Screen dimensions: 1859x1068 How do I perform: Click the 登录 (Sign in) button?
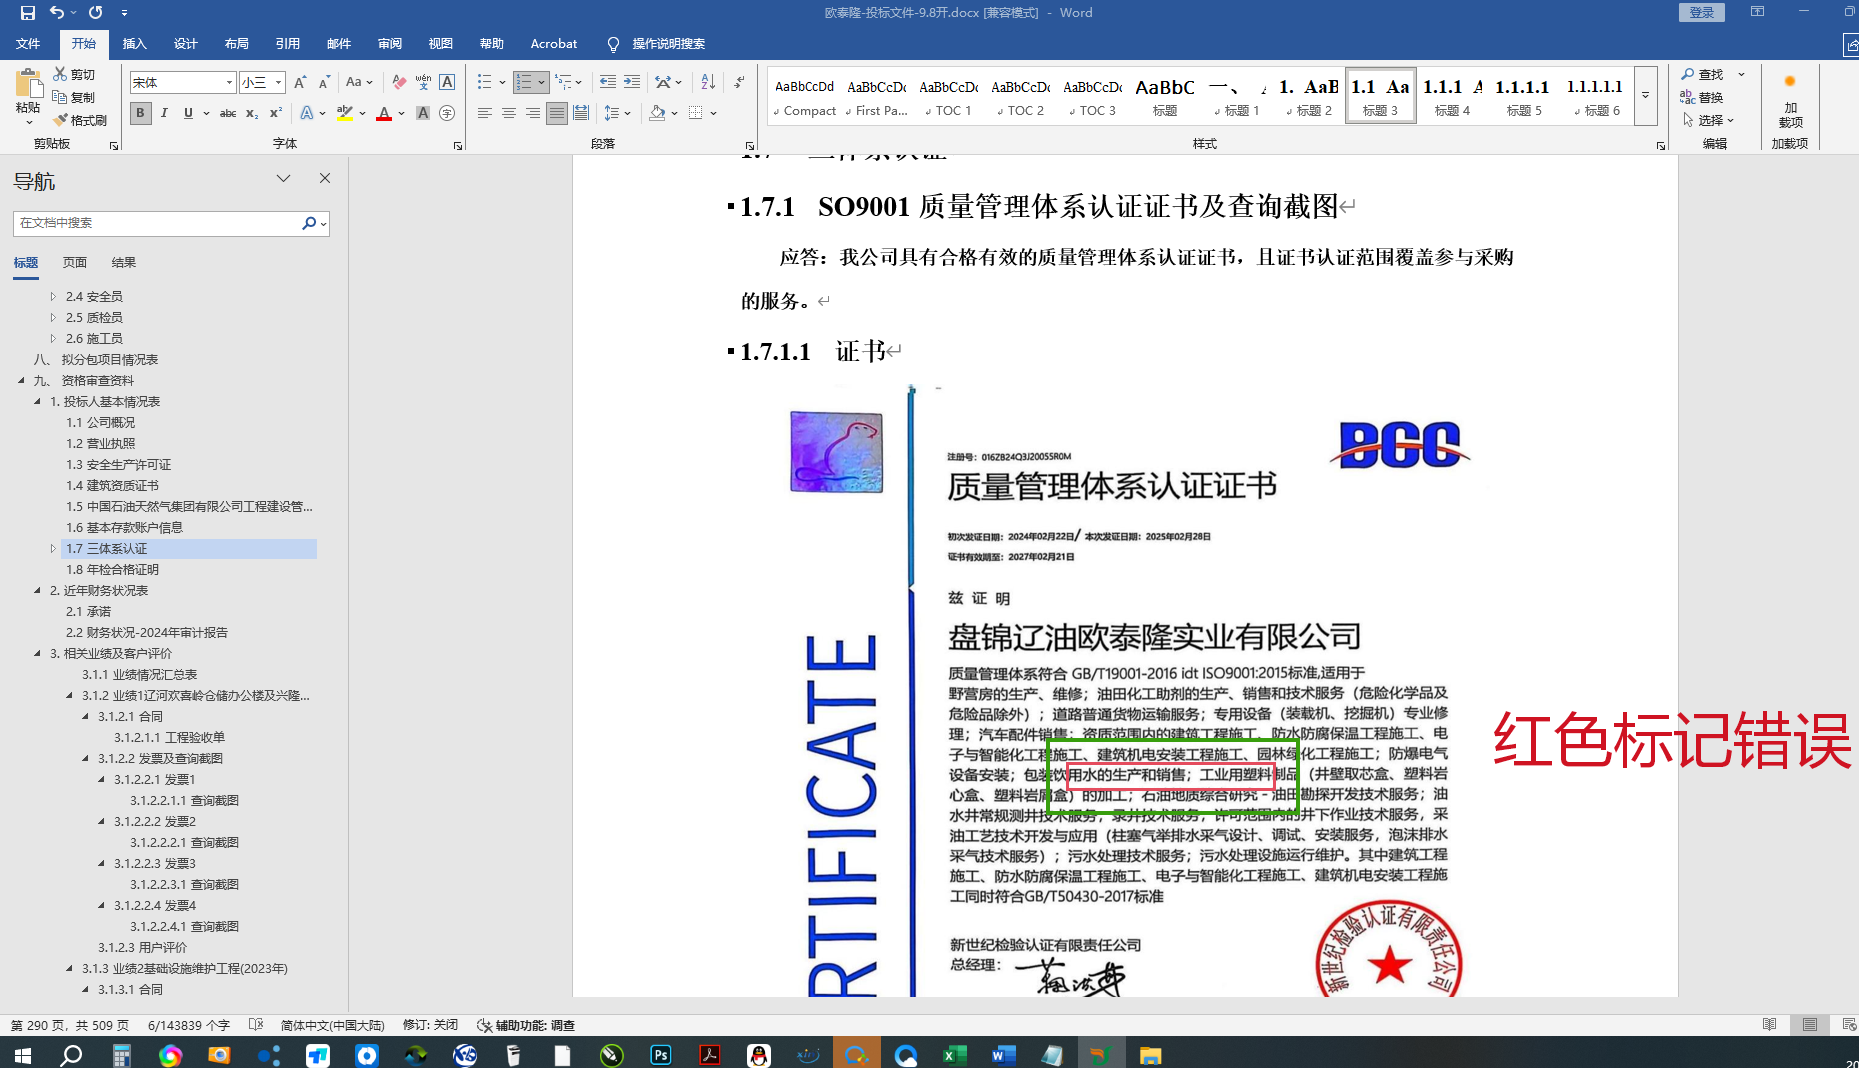pos(1702,12)
